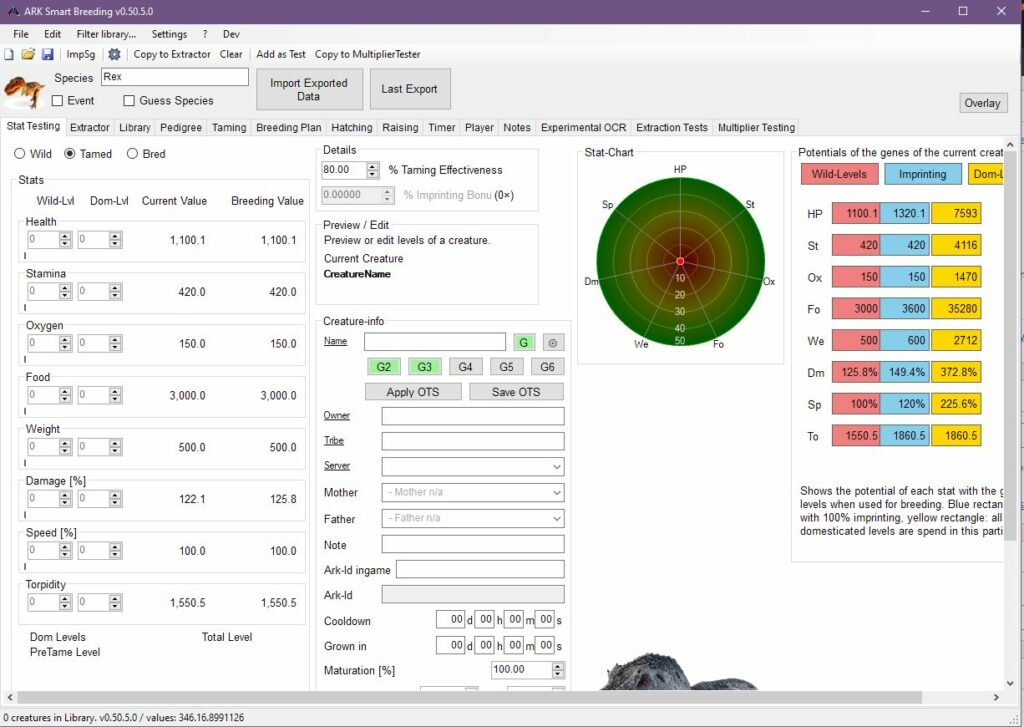Click the green G2 naming pattern button
This screenshot has width=1024, height=727.
click(384, 367)
